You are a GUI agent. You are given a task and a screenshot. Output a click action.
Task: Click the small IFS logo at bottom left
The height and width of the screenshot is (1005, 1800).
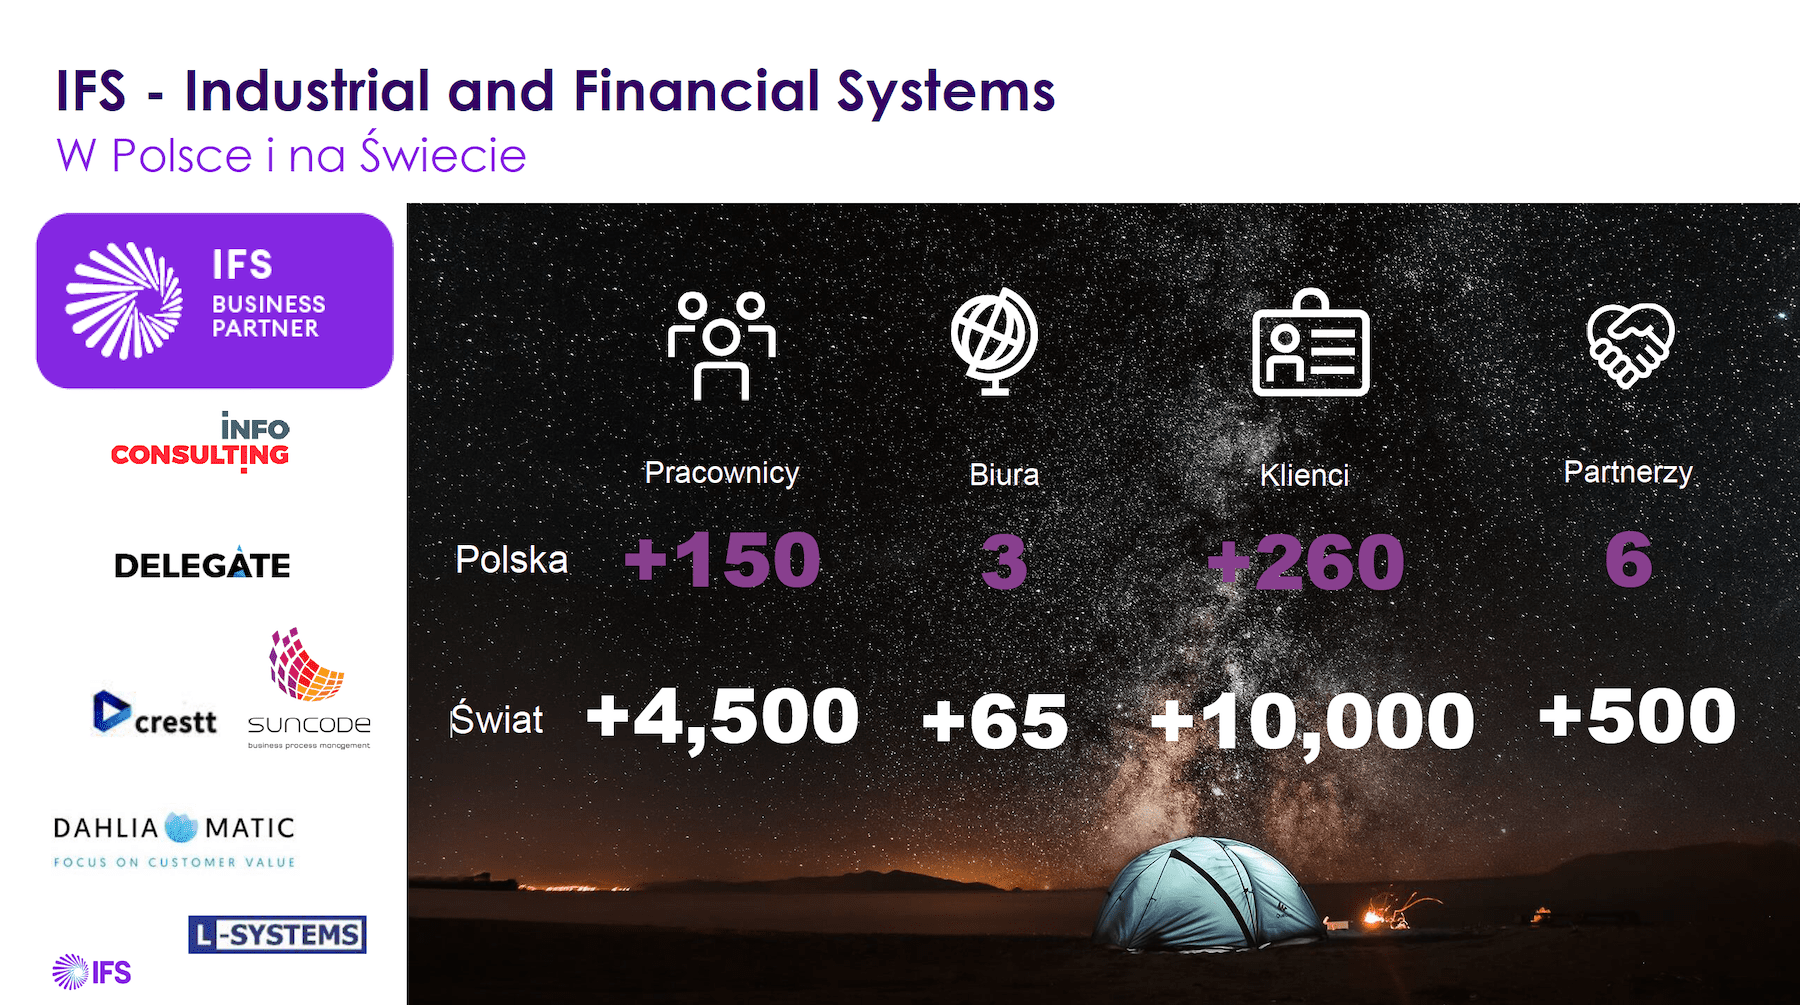(92, 971)
